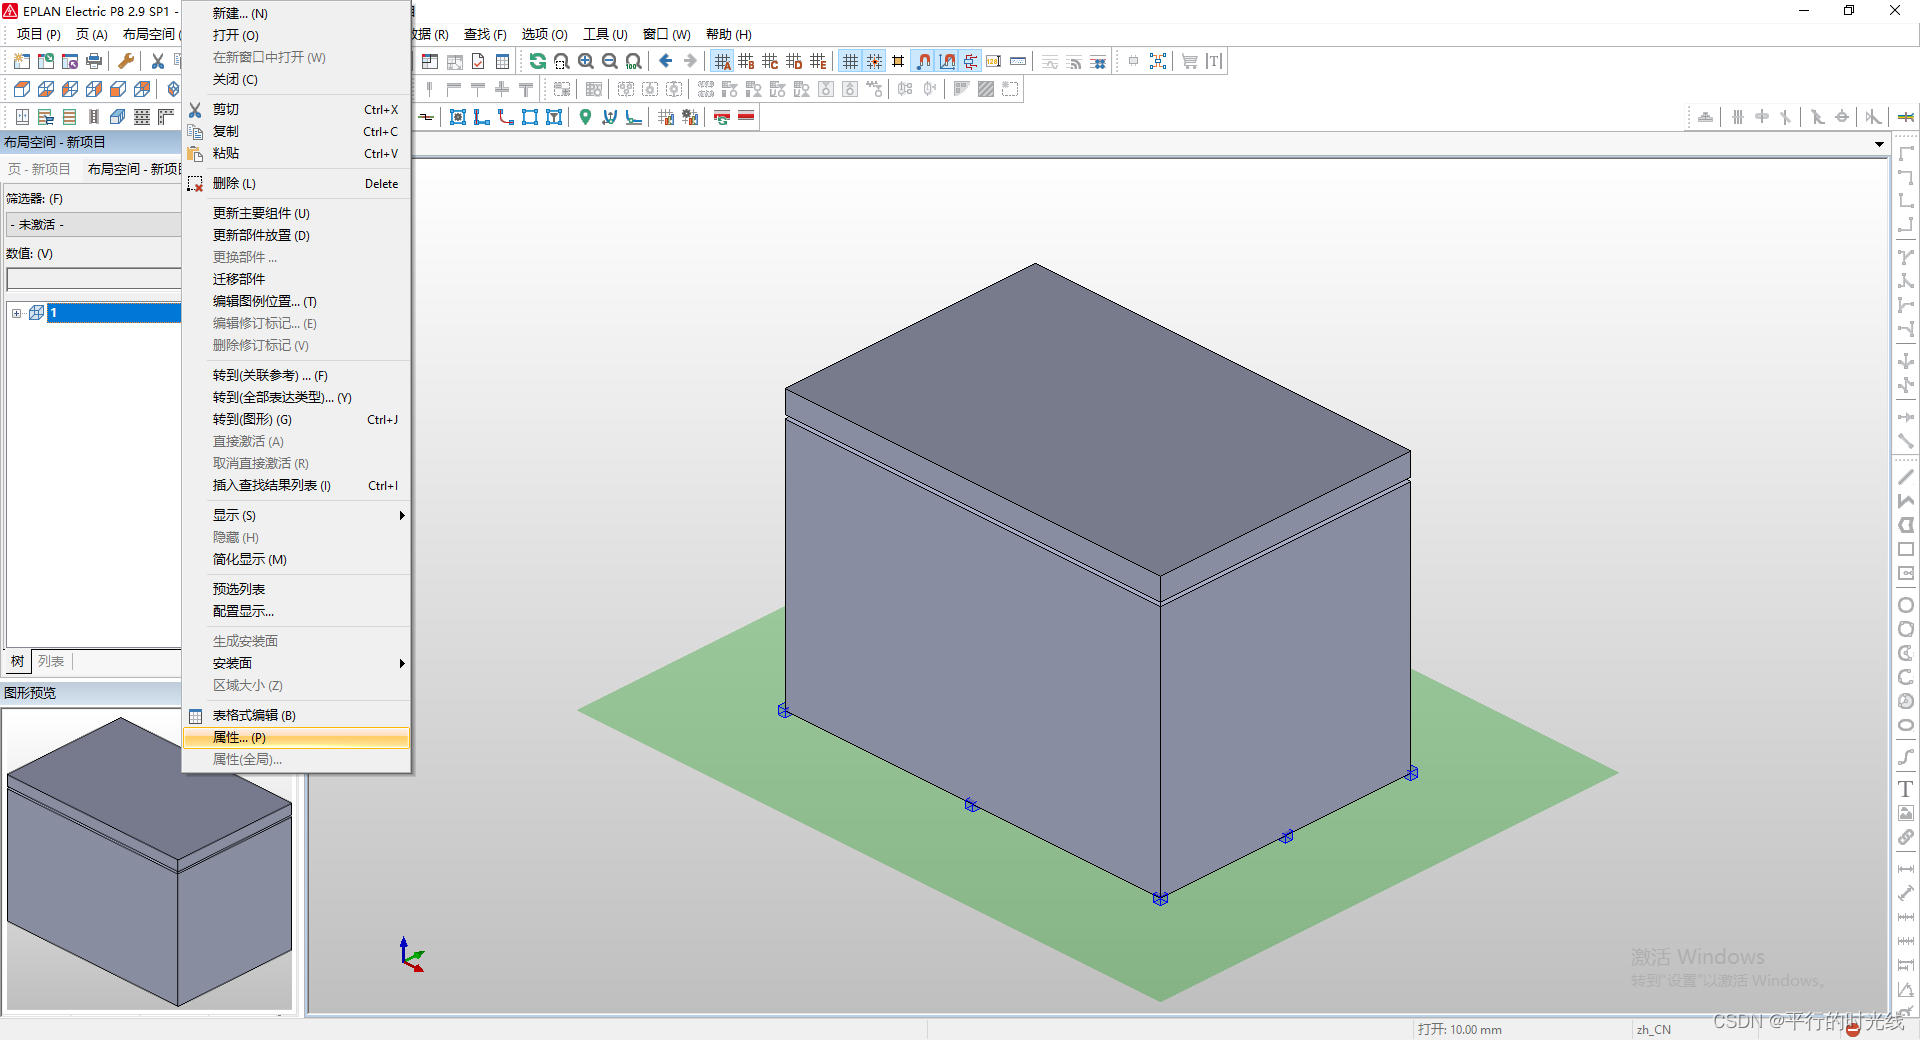Choose 转到(图形) (G) menu entry

(297, 419)
